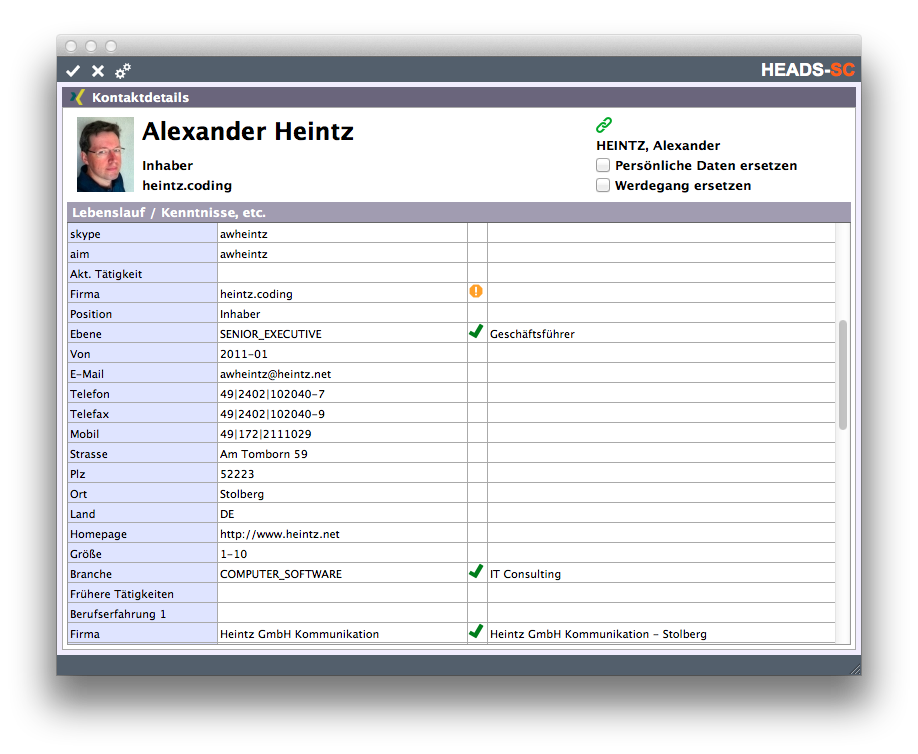Image resolution: width=918 pixels, height=754 pixels.
Task: Click the checkmark confirm icon in toolbar
Action: coord(73,71)
